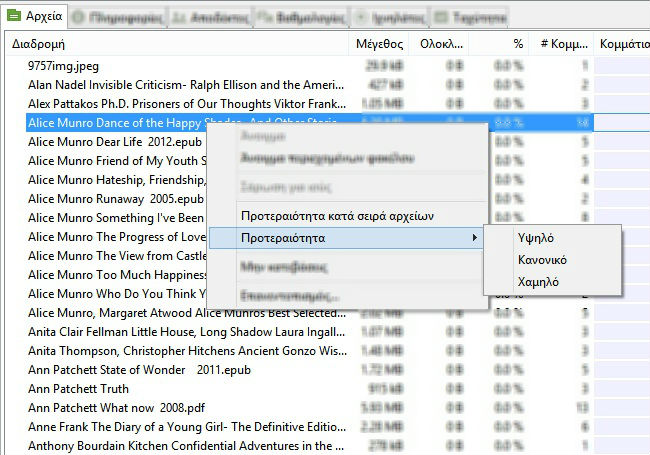Select Anita Thompson, Christopher Hitchens Gonzo row
The height and width of the screenshot is (455, 650).
tap(187, 351)
